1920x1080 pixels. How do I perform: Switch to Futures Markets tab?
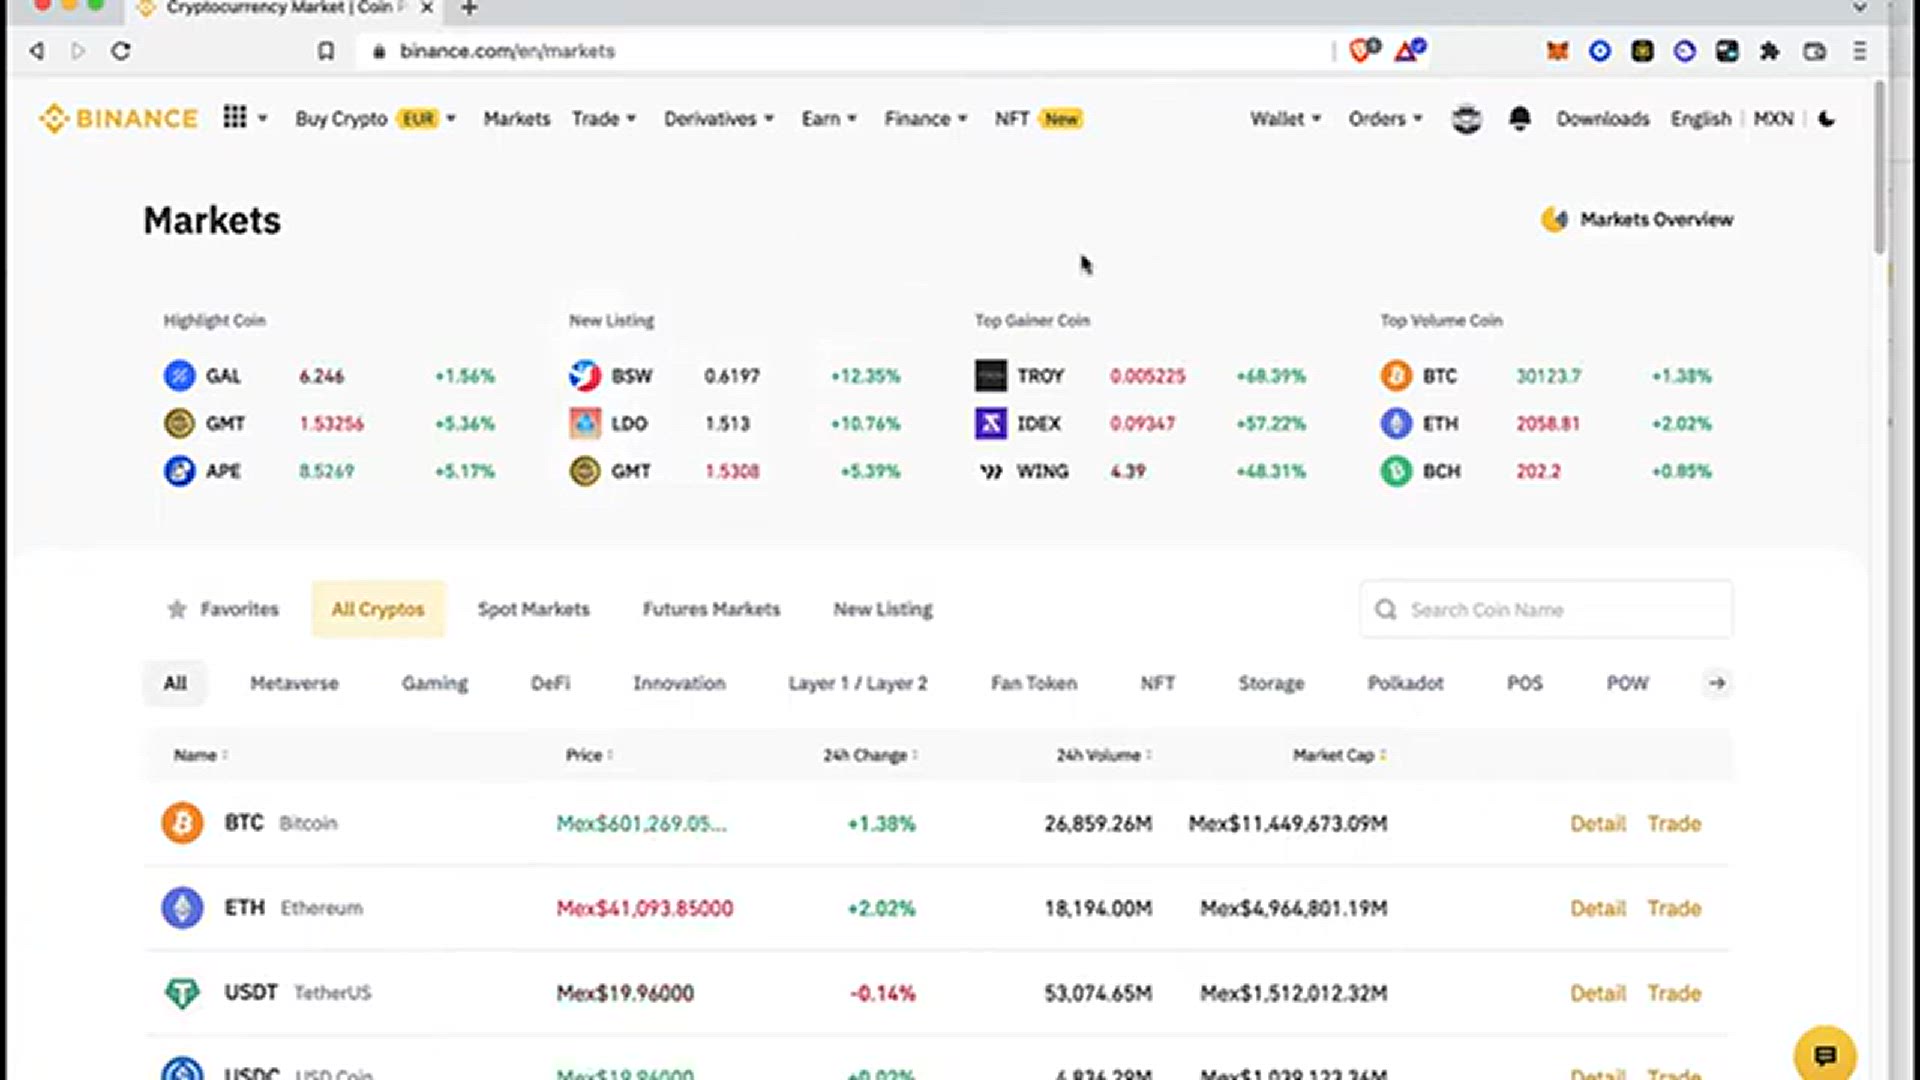[x=711, y=609]
